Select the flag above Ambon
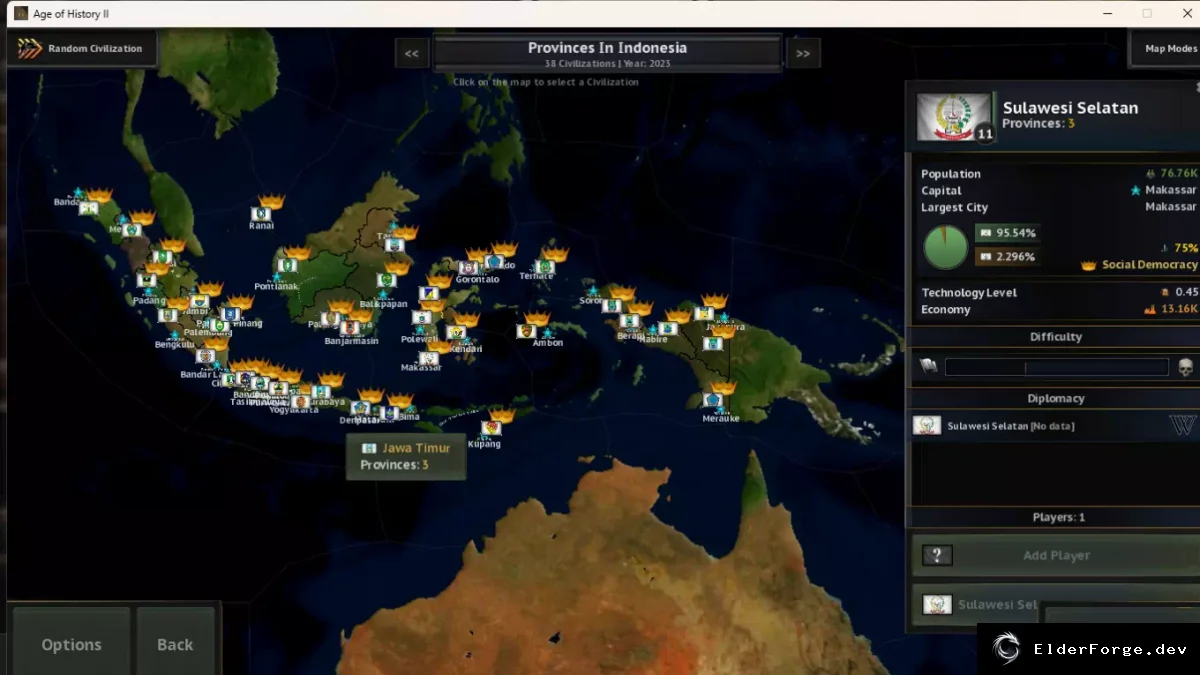This screenshot has height=675, width=1200. (x=526, y=331)
